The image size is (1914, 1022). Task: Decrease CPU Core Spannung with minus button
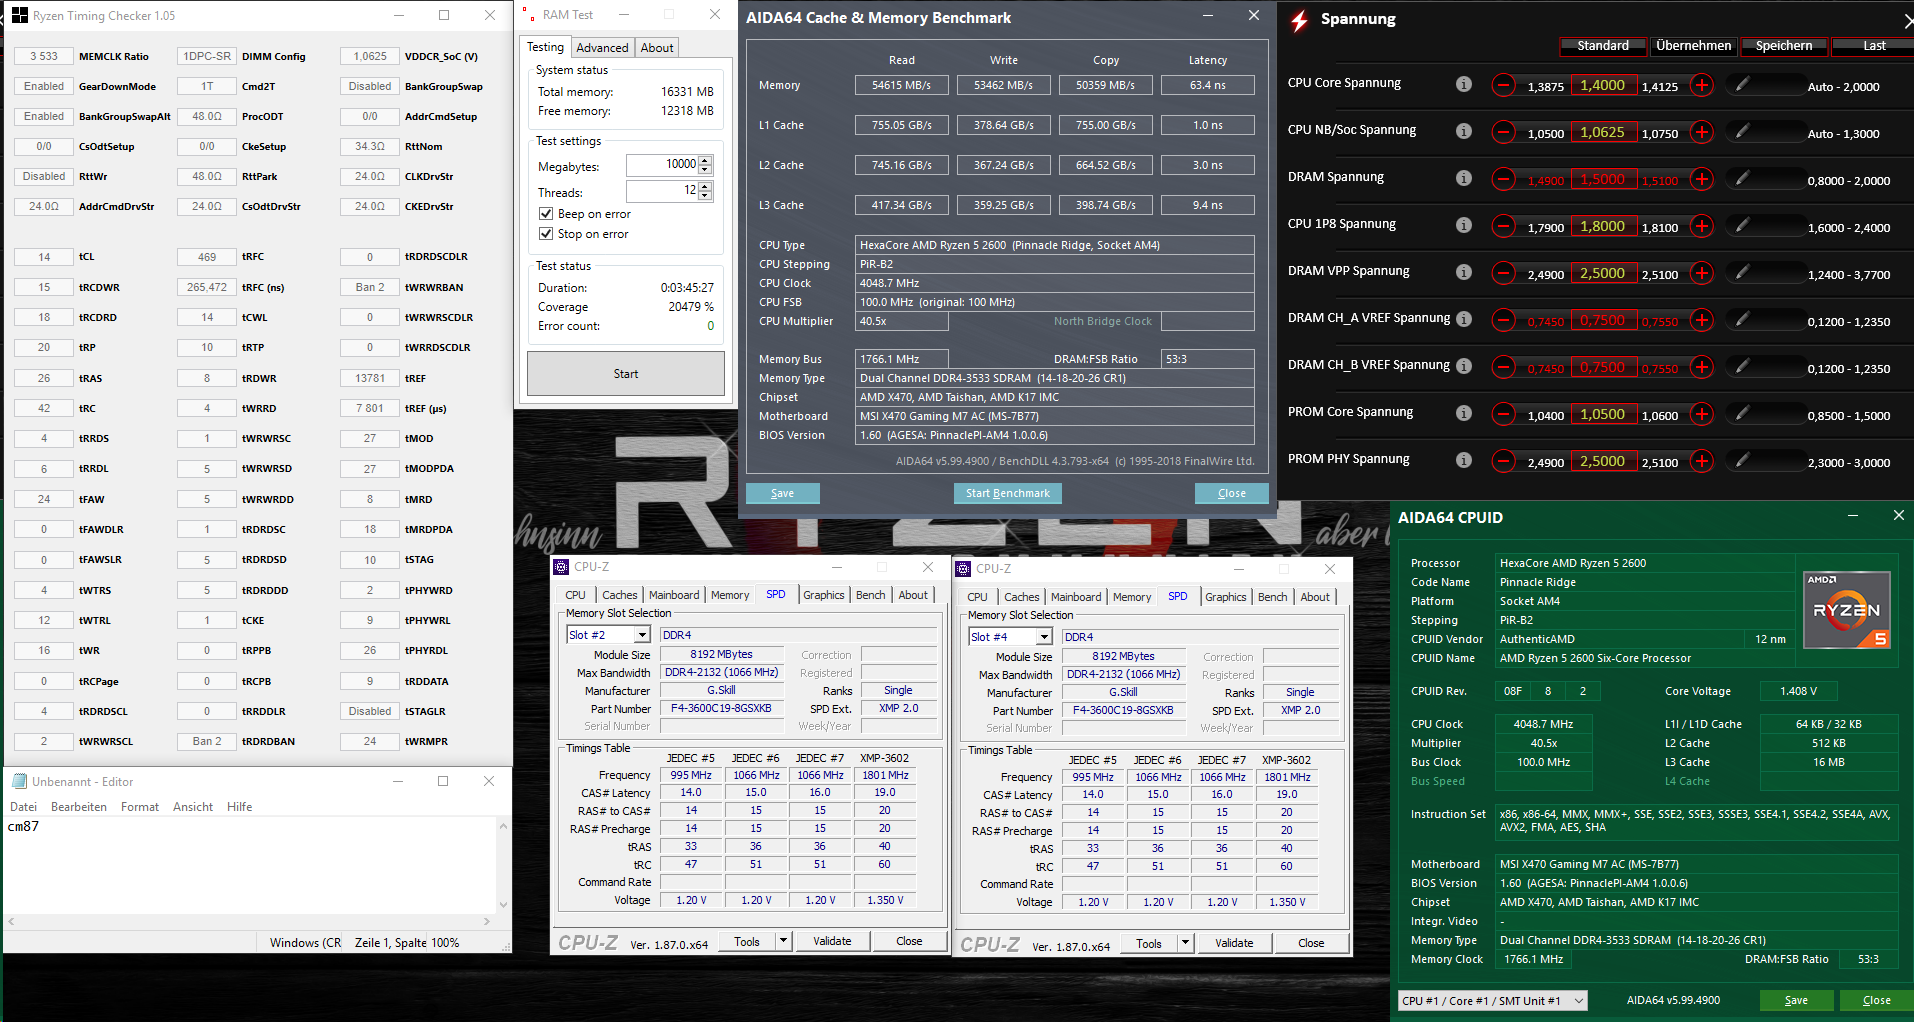(x=1503, y=85)
